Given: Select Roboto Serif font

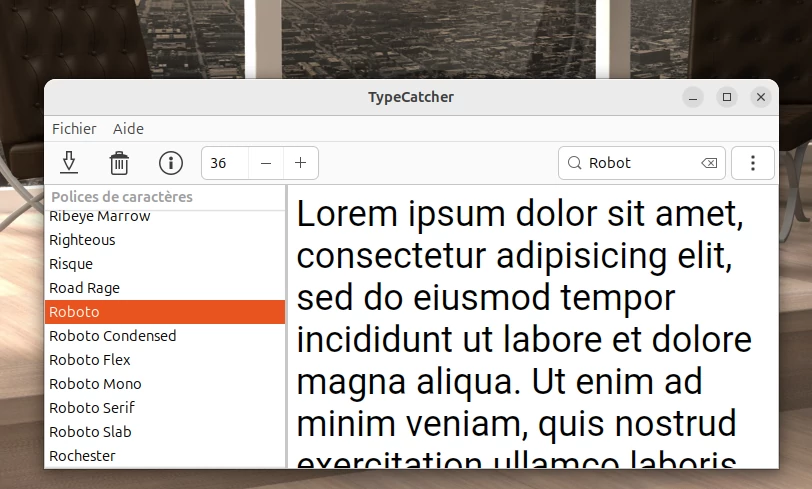Looking at the screenshot, I should [x=165, y=408].
